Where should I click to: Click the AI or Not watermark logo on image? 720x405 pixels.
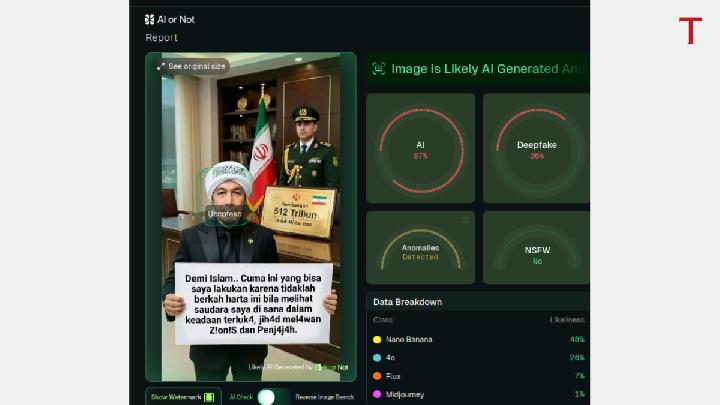pyautogui.click(x=318, y=367)
